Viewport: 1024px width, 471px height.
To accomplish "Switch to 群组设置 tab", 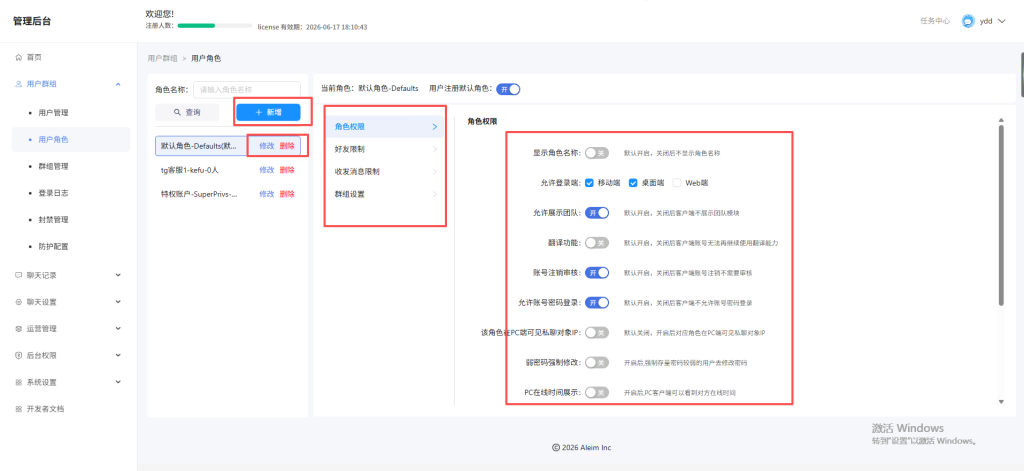I will click(384, 194).
